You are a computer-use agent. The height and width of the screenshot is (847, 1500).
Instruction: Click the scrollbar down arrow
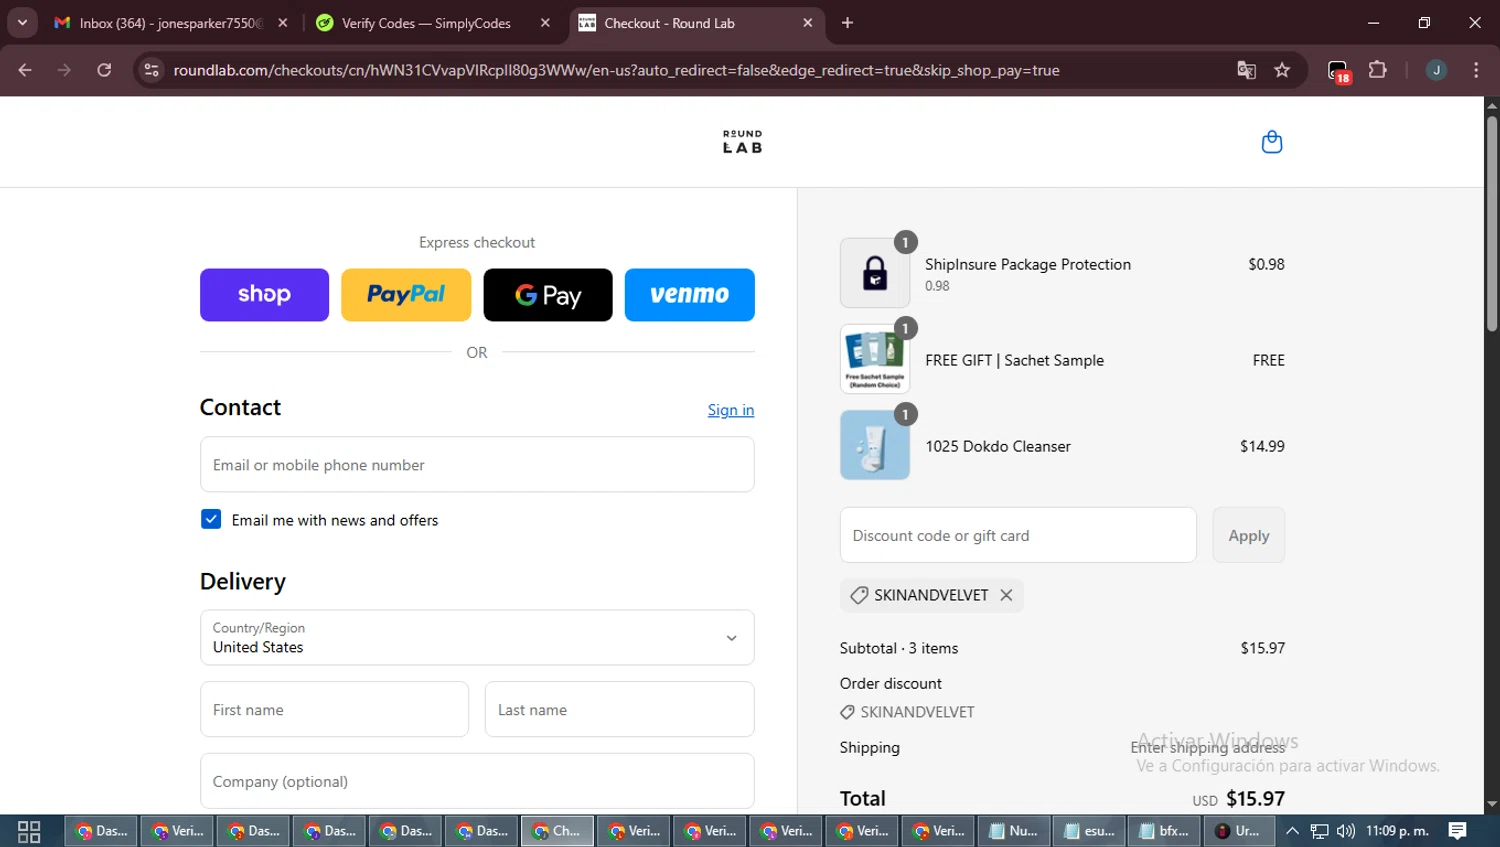(x=1491, y=805)
